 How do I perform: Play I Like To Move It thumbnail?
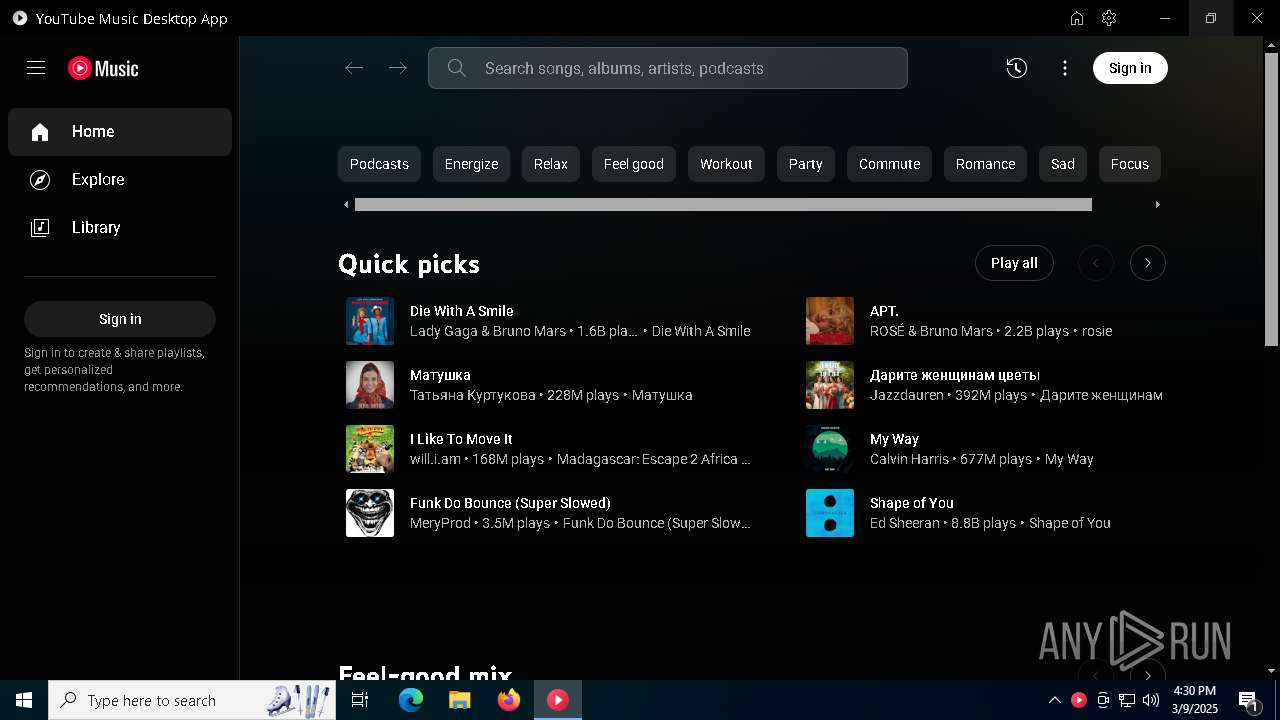(370, 449)
